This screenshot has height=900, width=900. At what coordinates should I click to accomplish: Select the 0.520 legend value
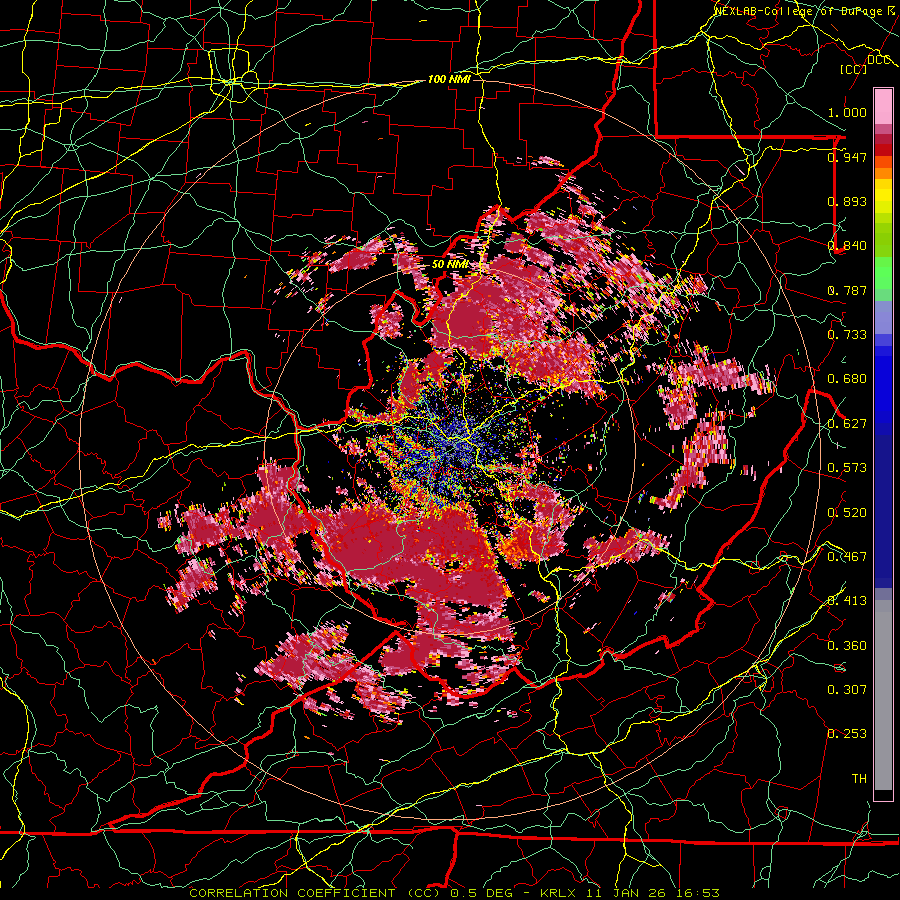pos(847,512)
